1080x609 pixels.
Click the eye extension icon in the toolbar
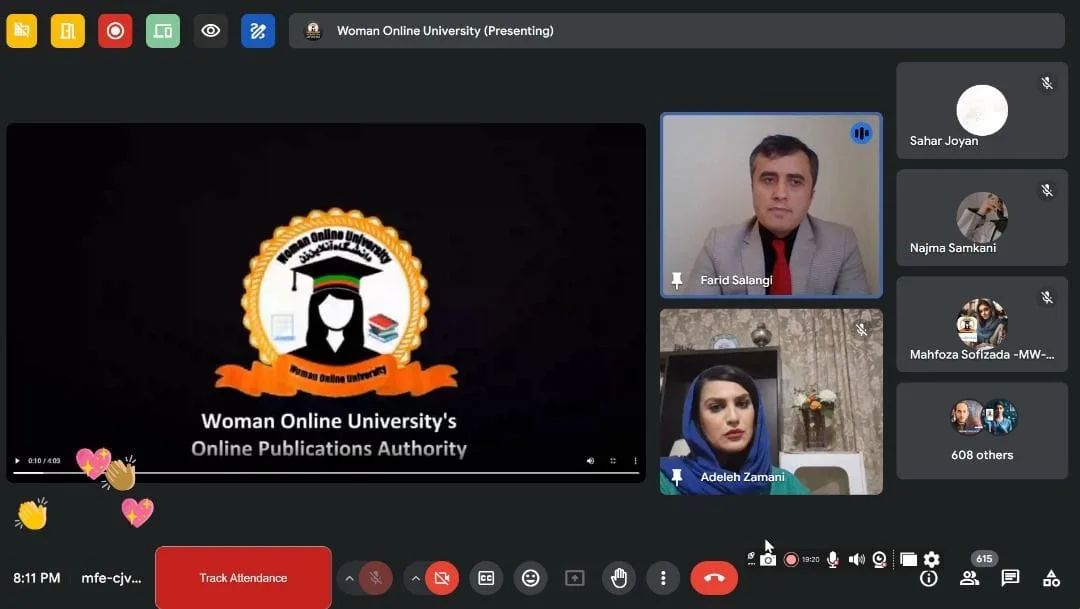pos(209,30)
